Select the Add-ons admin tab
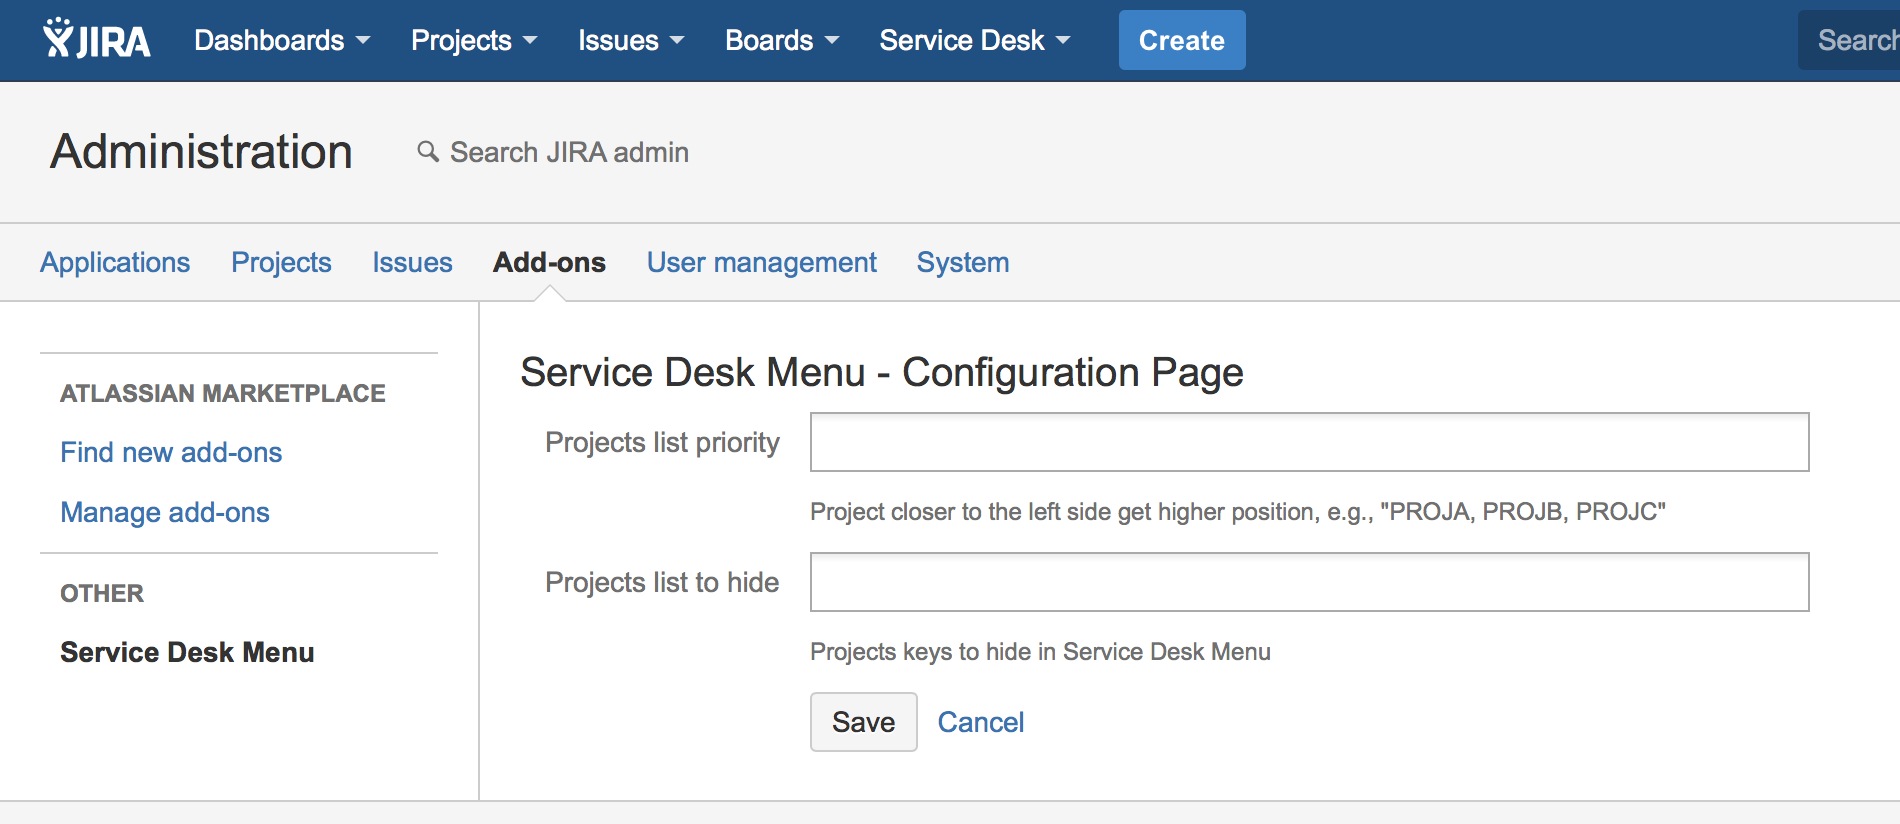Viewport: 1900px width, 824px height. coord(549,262)
